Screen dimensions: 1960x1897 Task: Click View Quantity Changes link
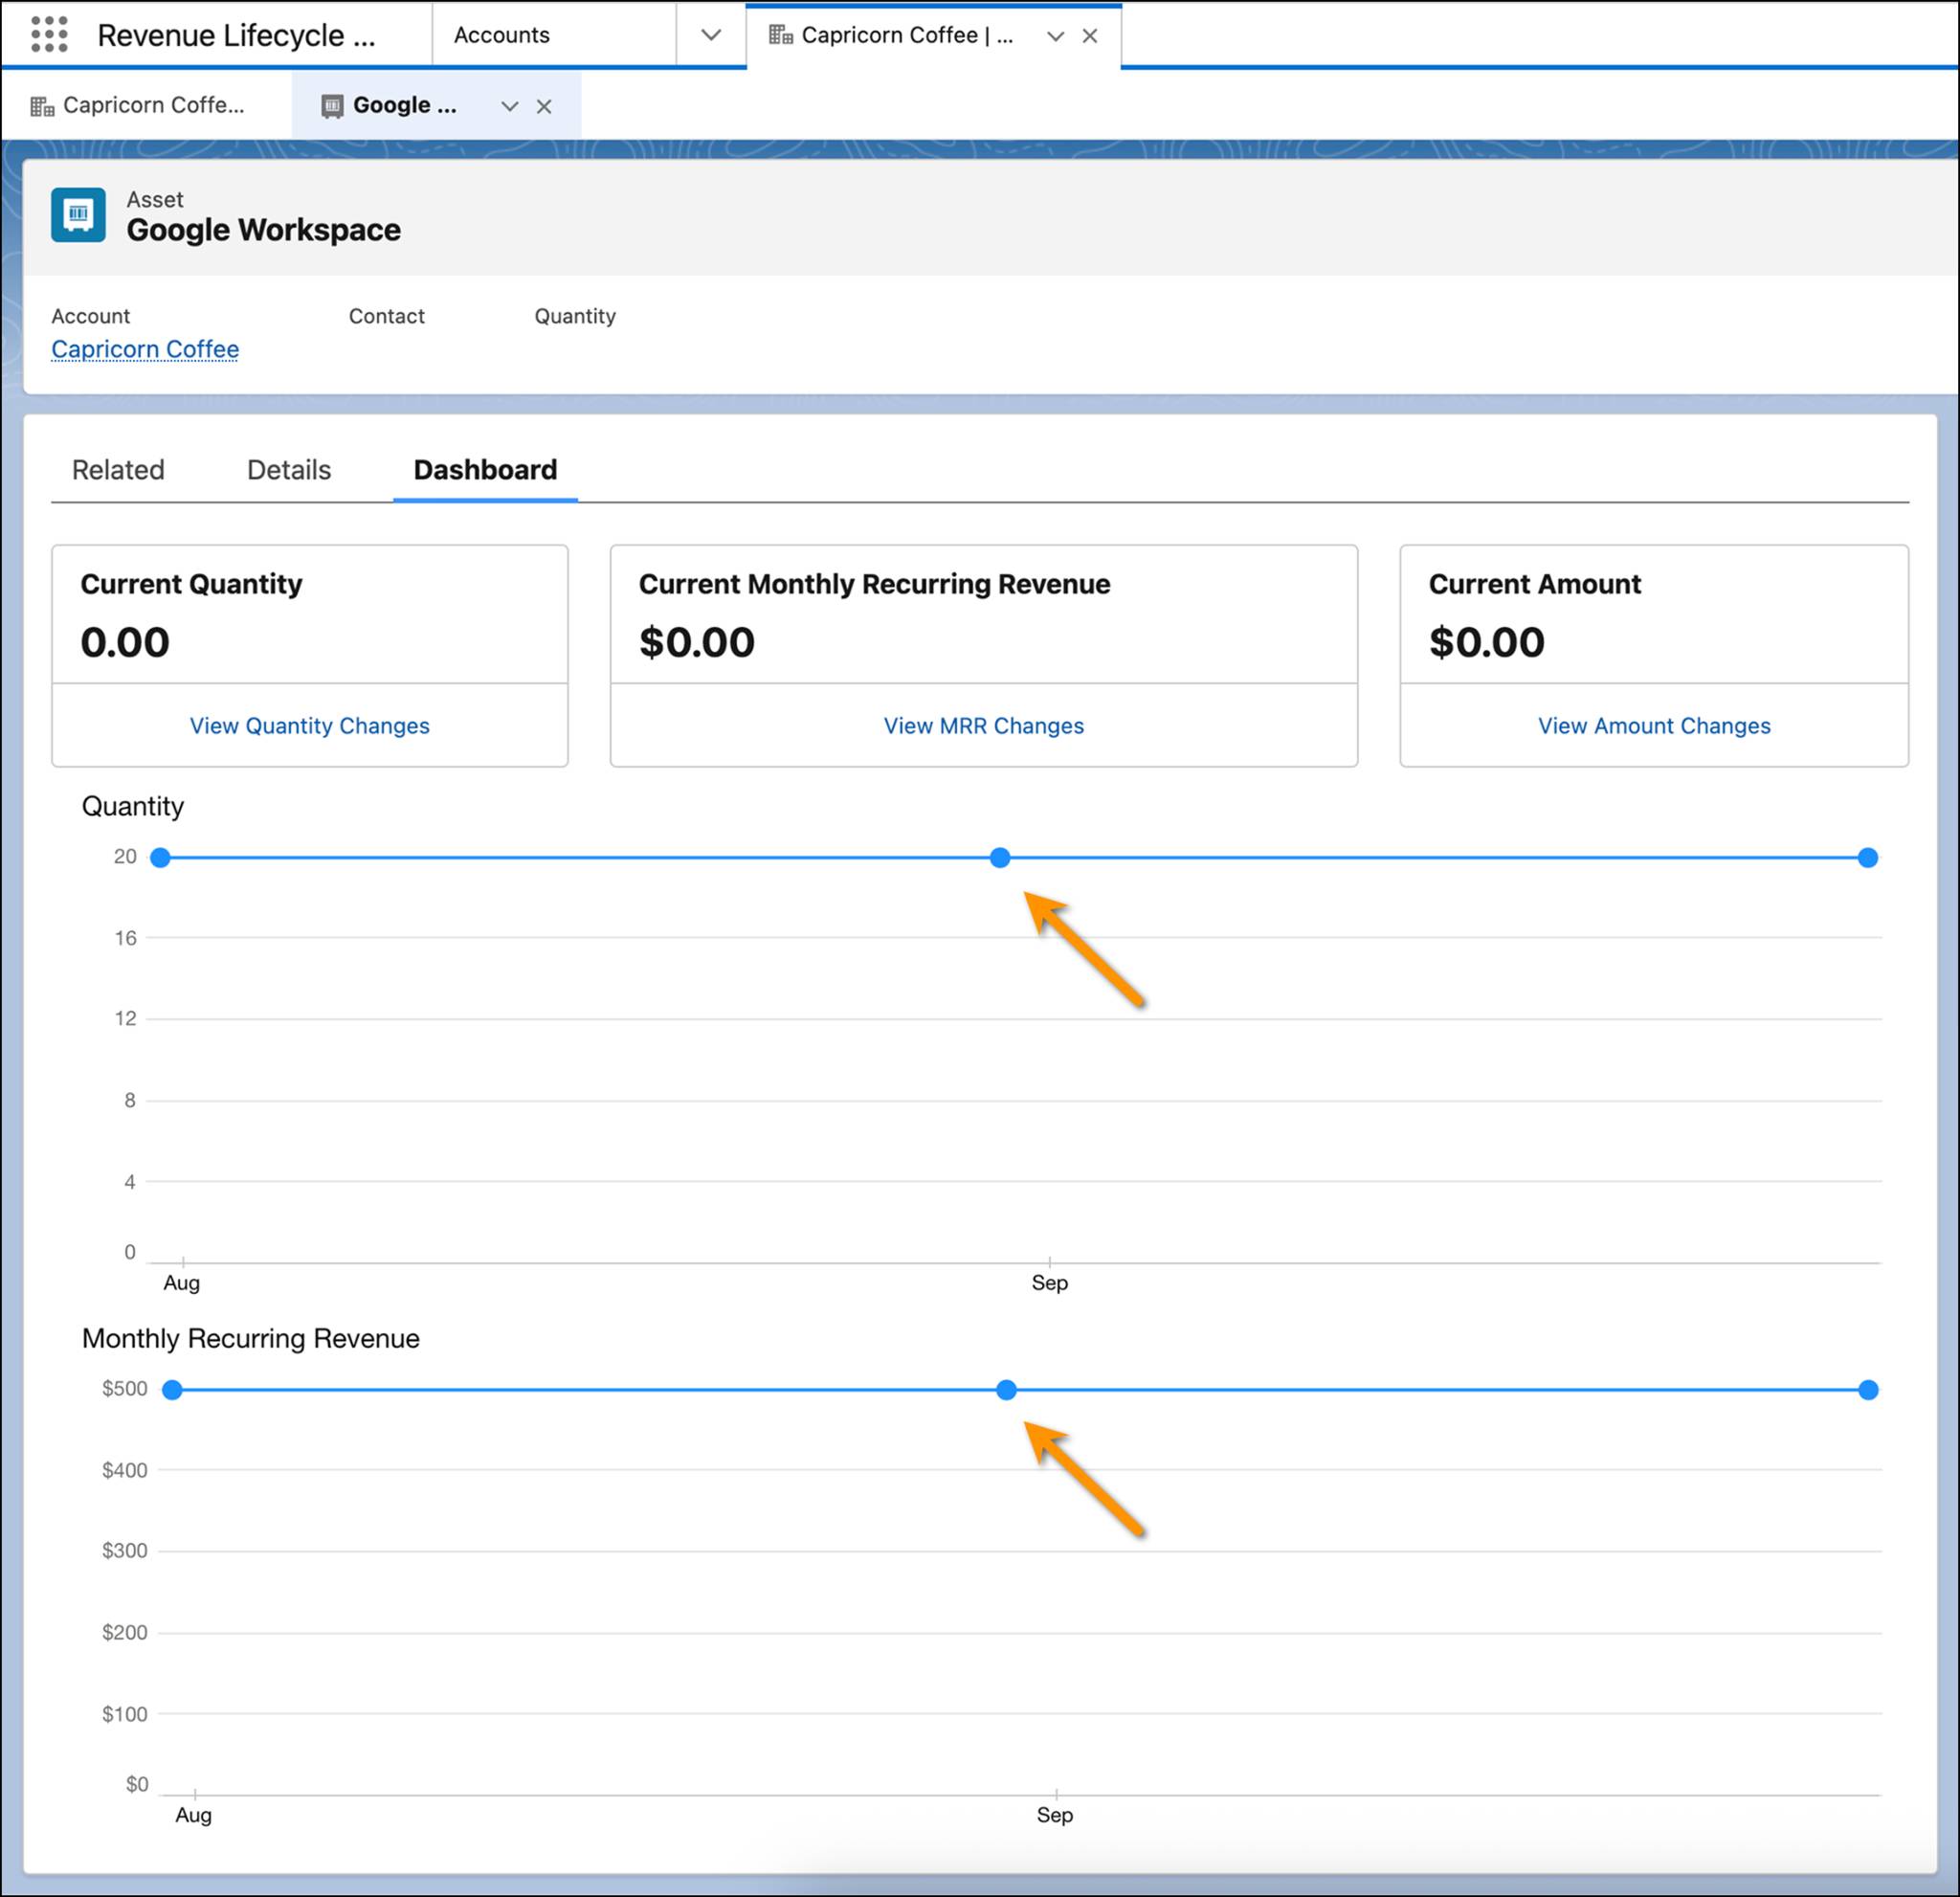310,726
